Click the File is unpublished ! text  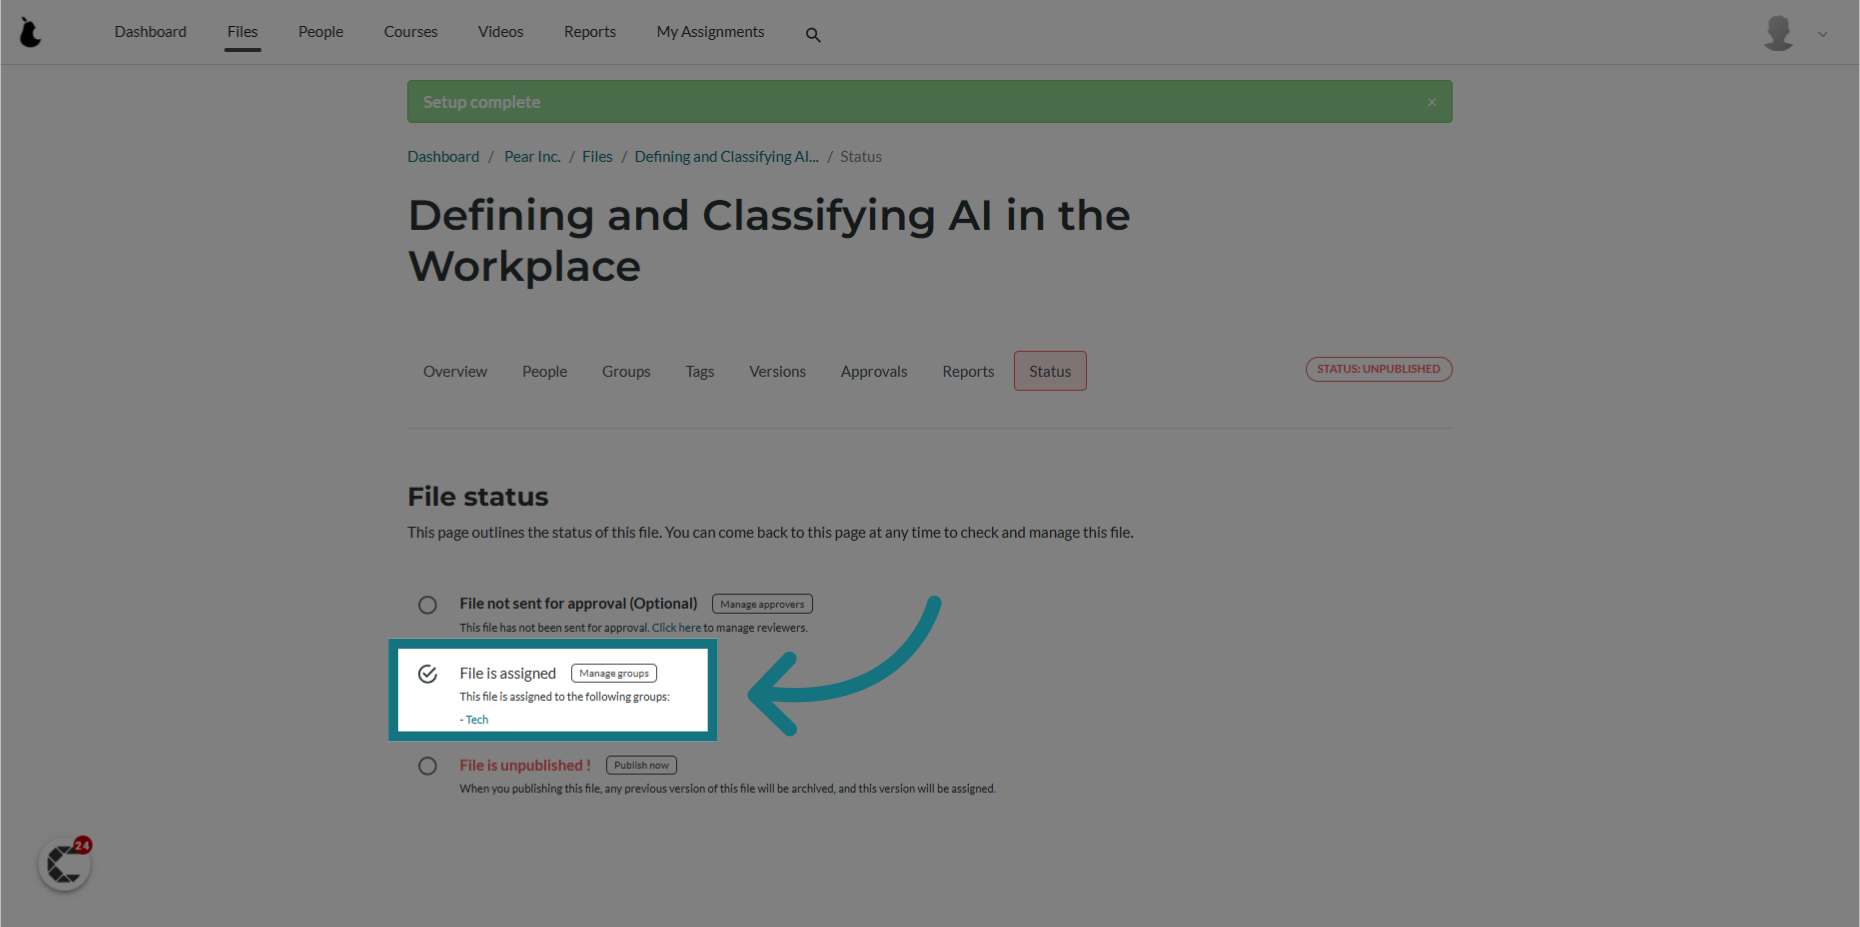tap(525, 766)
